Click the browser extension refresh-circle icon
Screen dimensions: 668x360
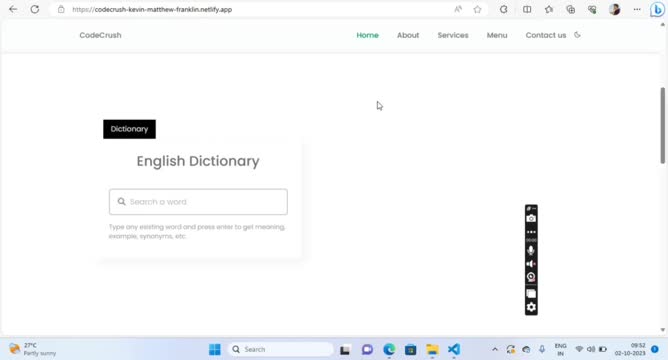tap(504, 9)
